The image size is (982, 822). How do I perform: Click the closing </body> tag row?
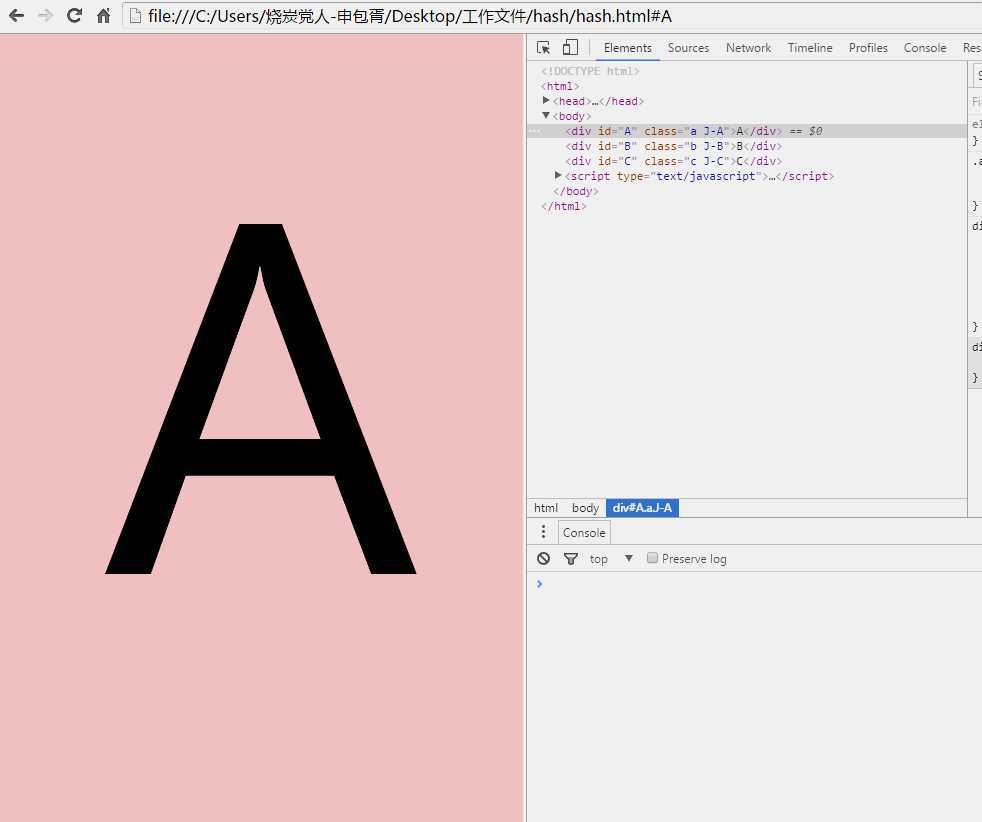(576, 191)
